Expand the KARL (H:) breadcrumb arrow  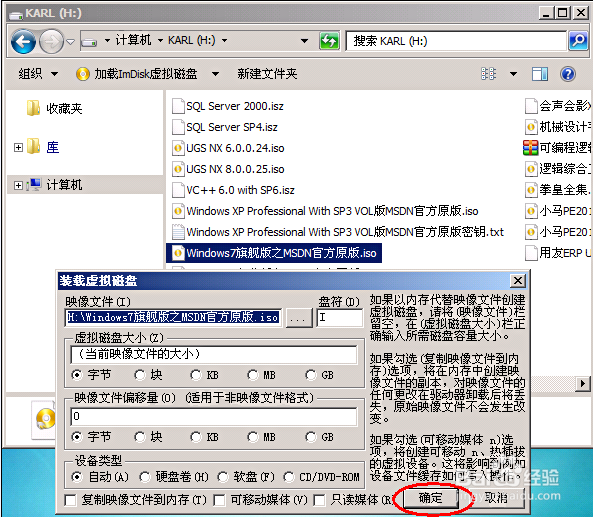[224, 40]
